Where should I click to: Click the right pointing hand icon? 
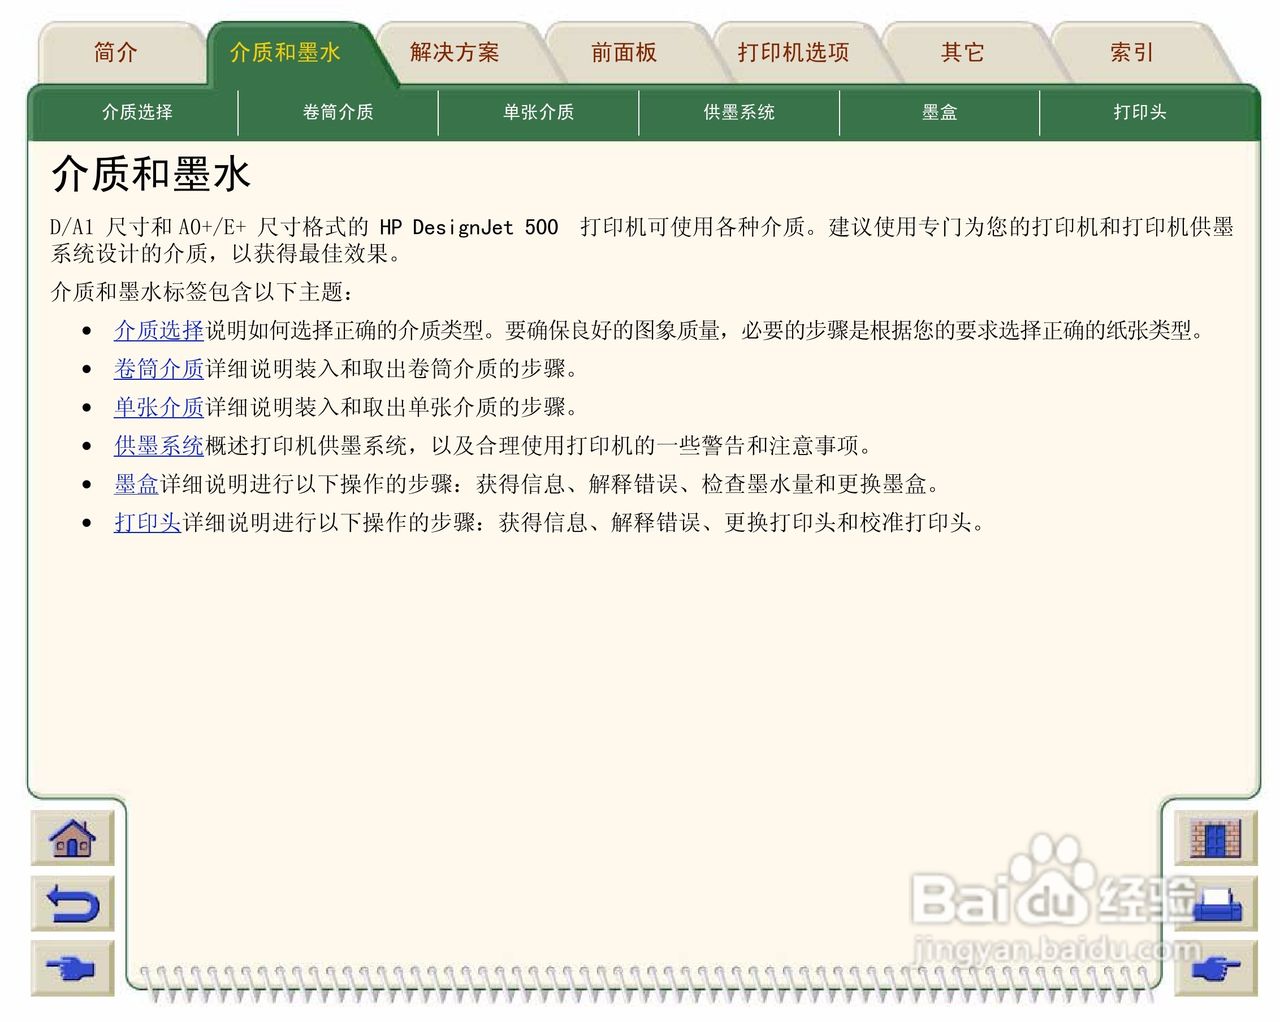1215,968
